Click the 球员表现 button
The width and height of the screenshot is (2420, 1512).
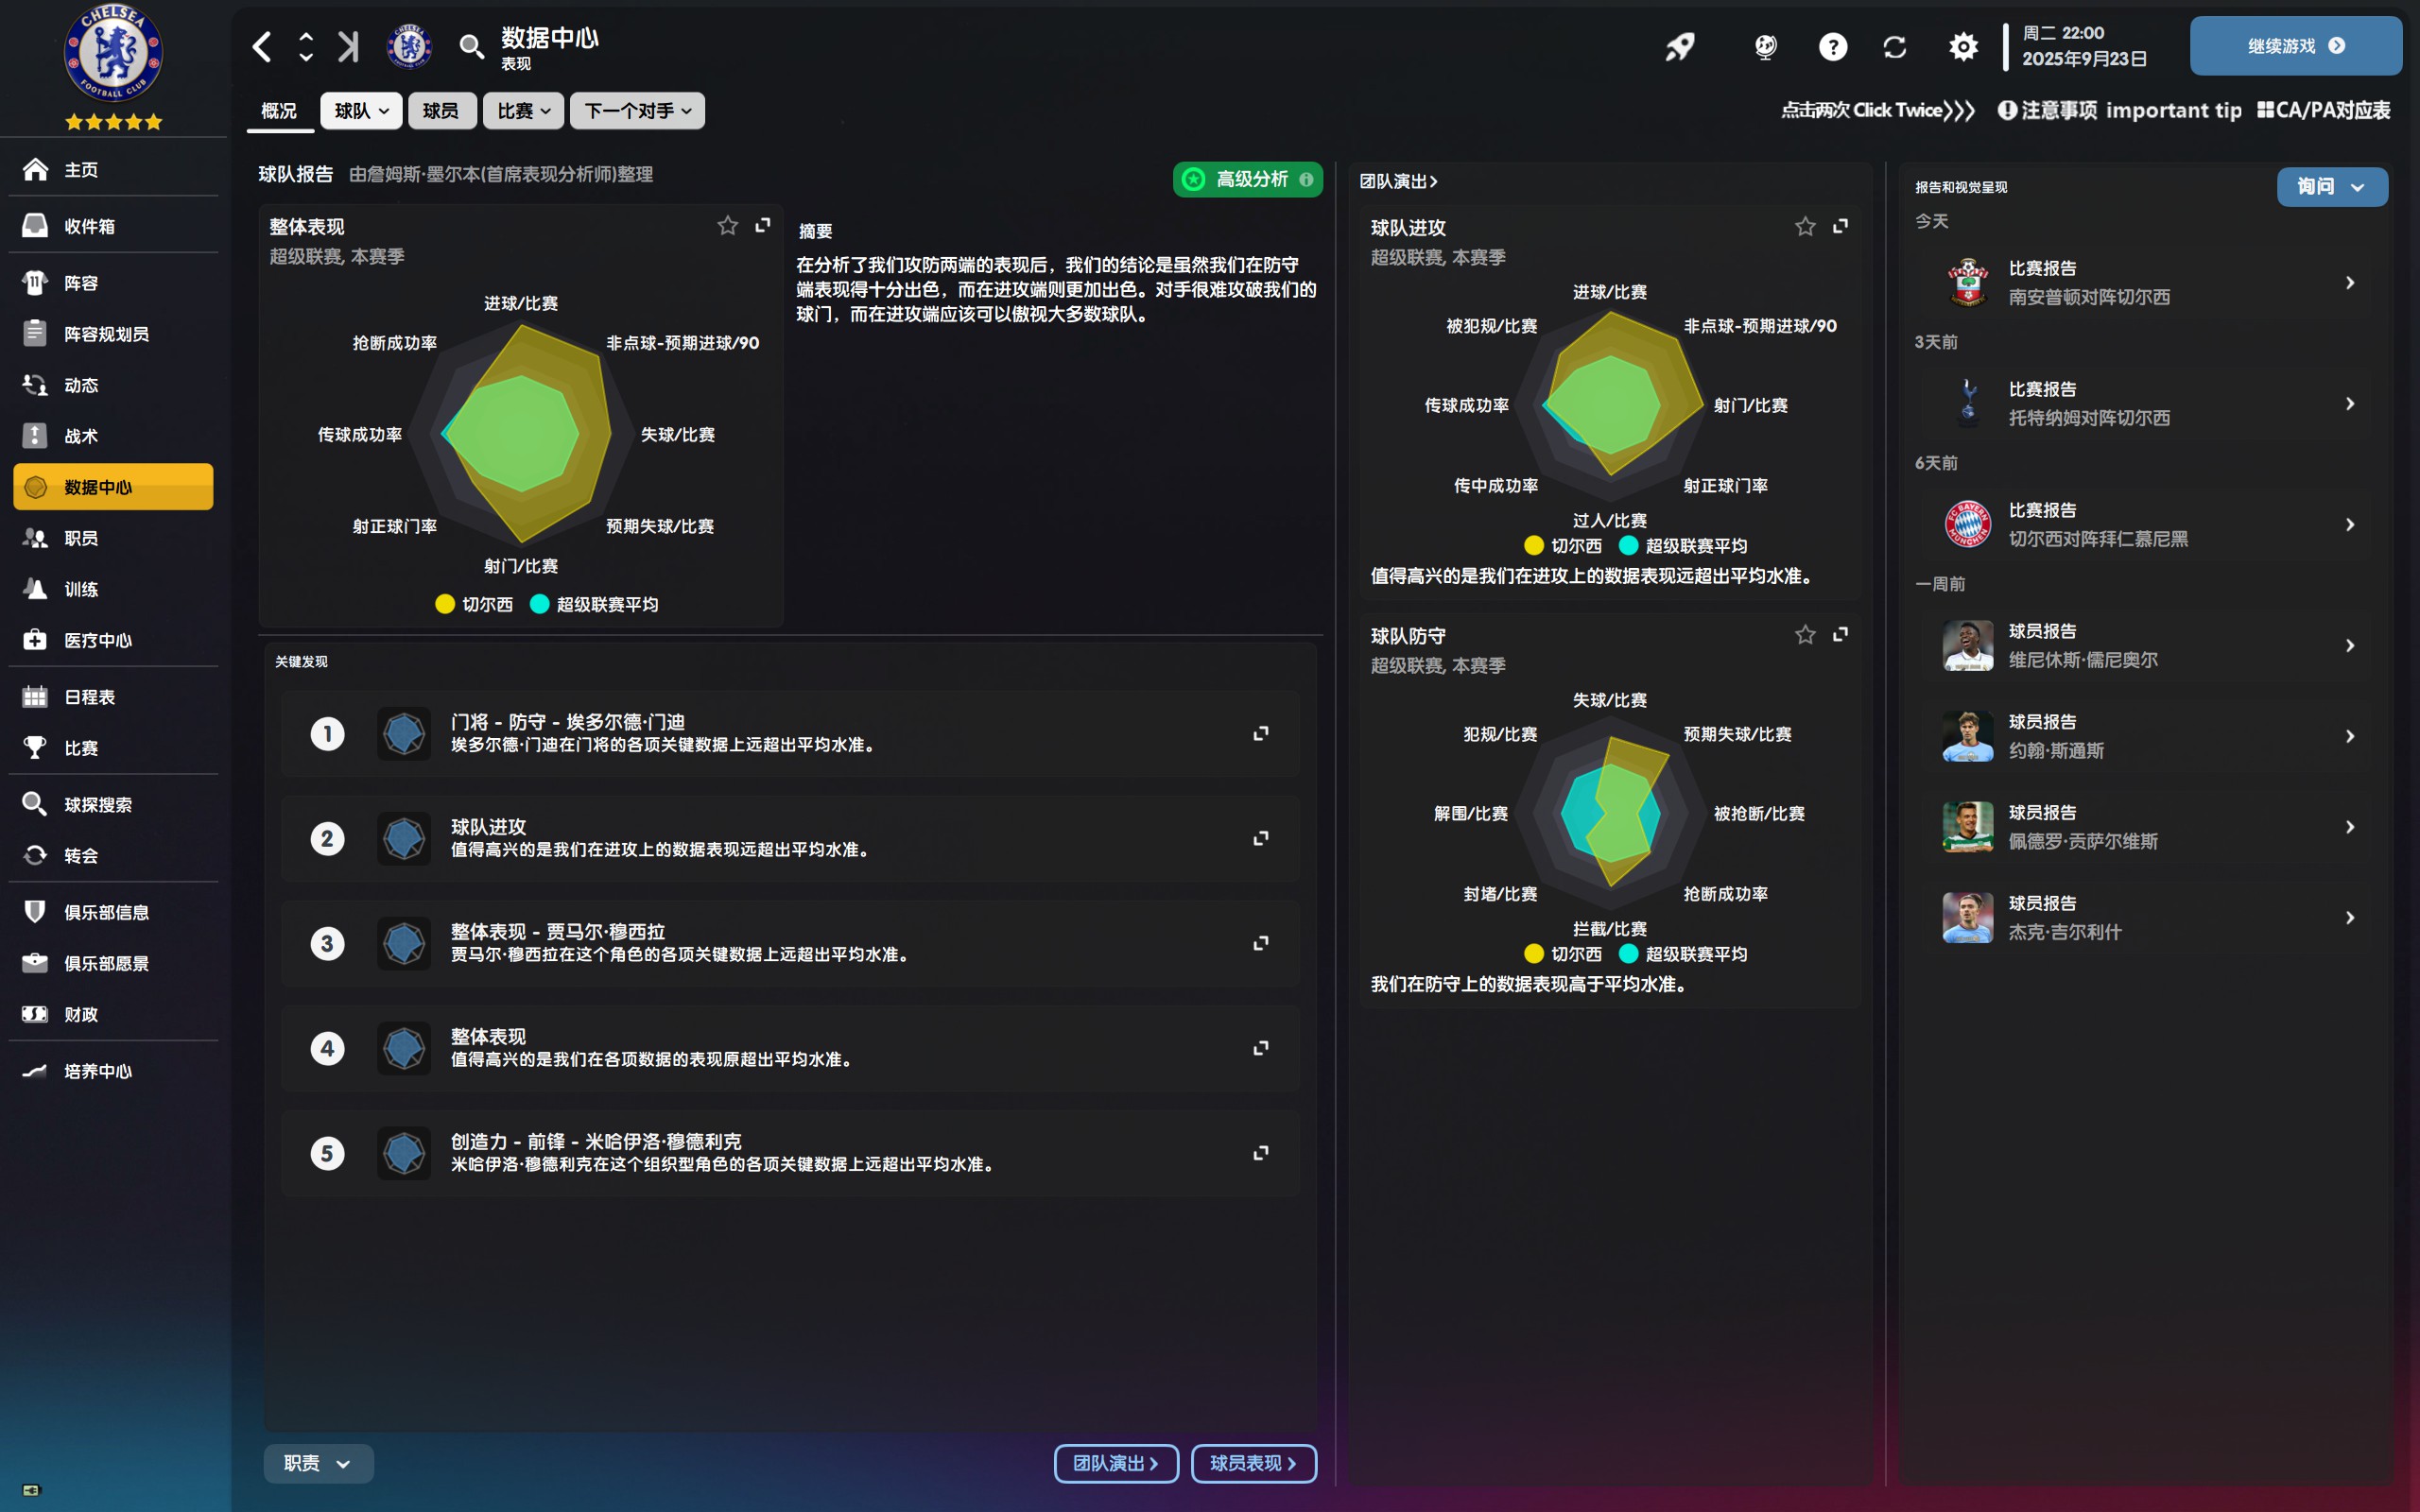(x=1253, y=1463)
